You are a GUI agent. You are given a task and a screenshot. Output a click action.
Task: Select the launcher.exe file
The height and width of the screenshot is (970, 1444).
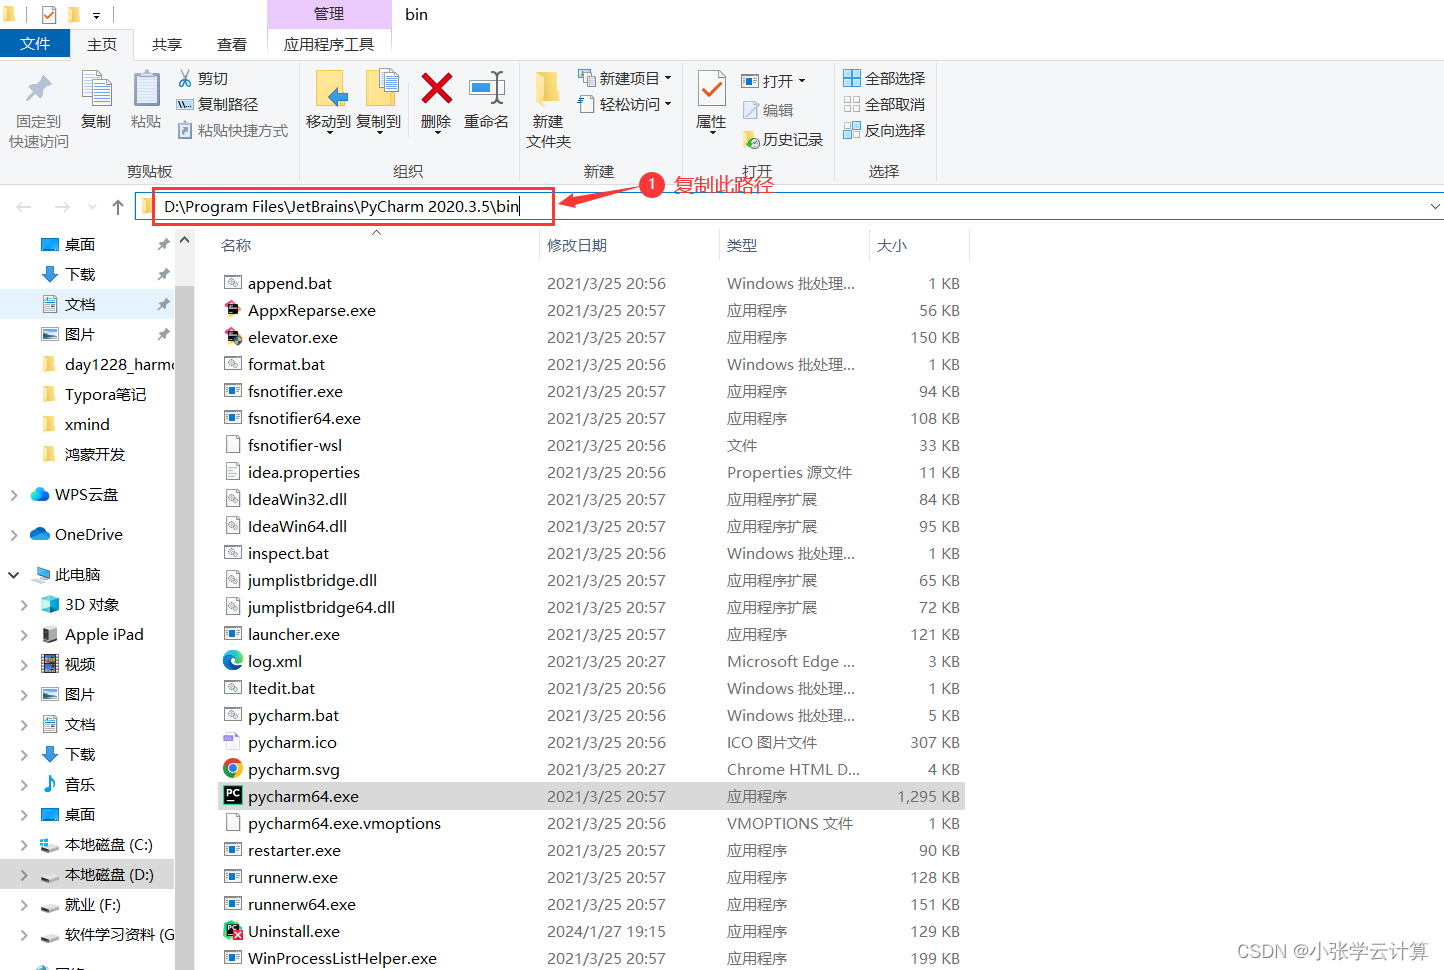tap(294, 634)
